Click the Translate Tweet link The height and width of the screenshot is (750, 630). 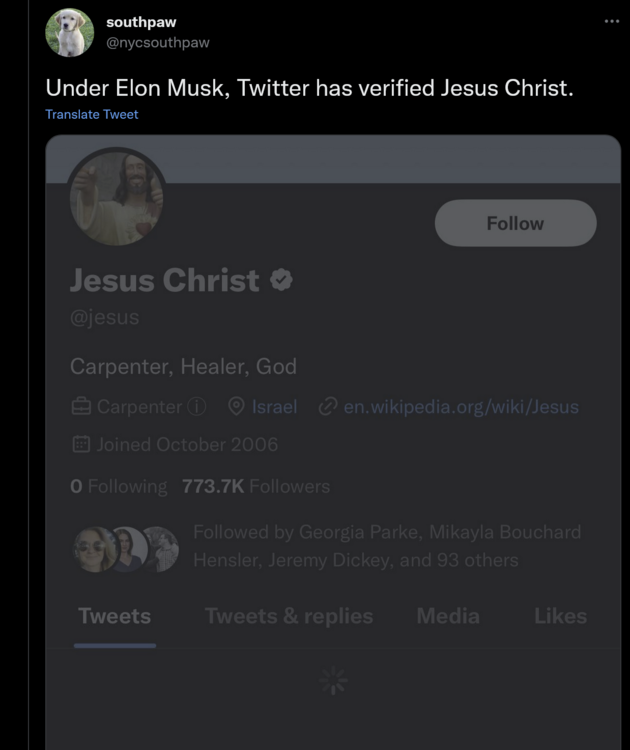click(x=92, y=114)
